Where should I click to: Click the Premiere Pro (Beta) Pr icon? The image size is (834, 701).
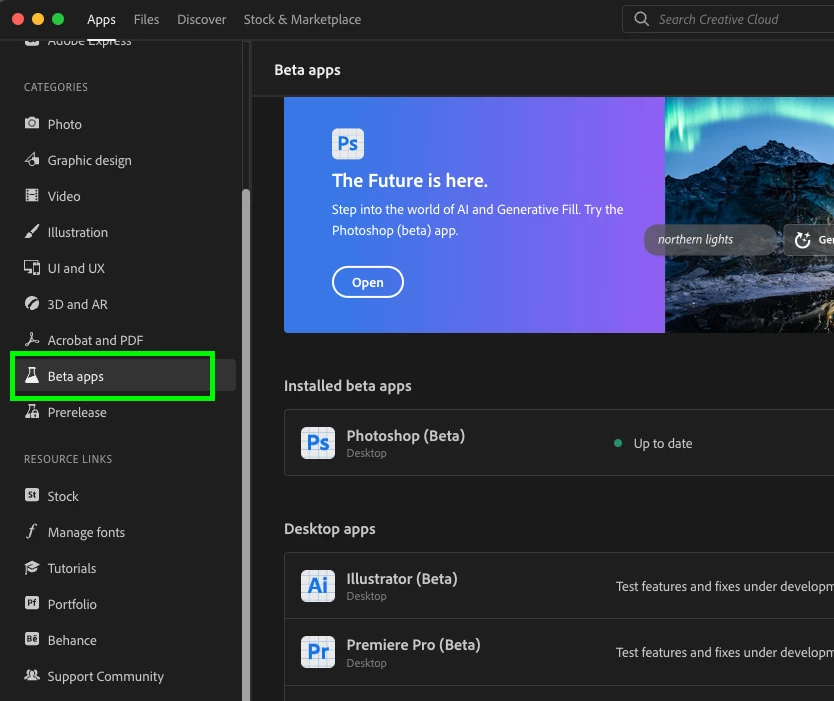click(x=318, y=652)
